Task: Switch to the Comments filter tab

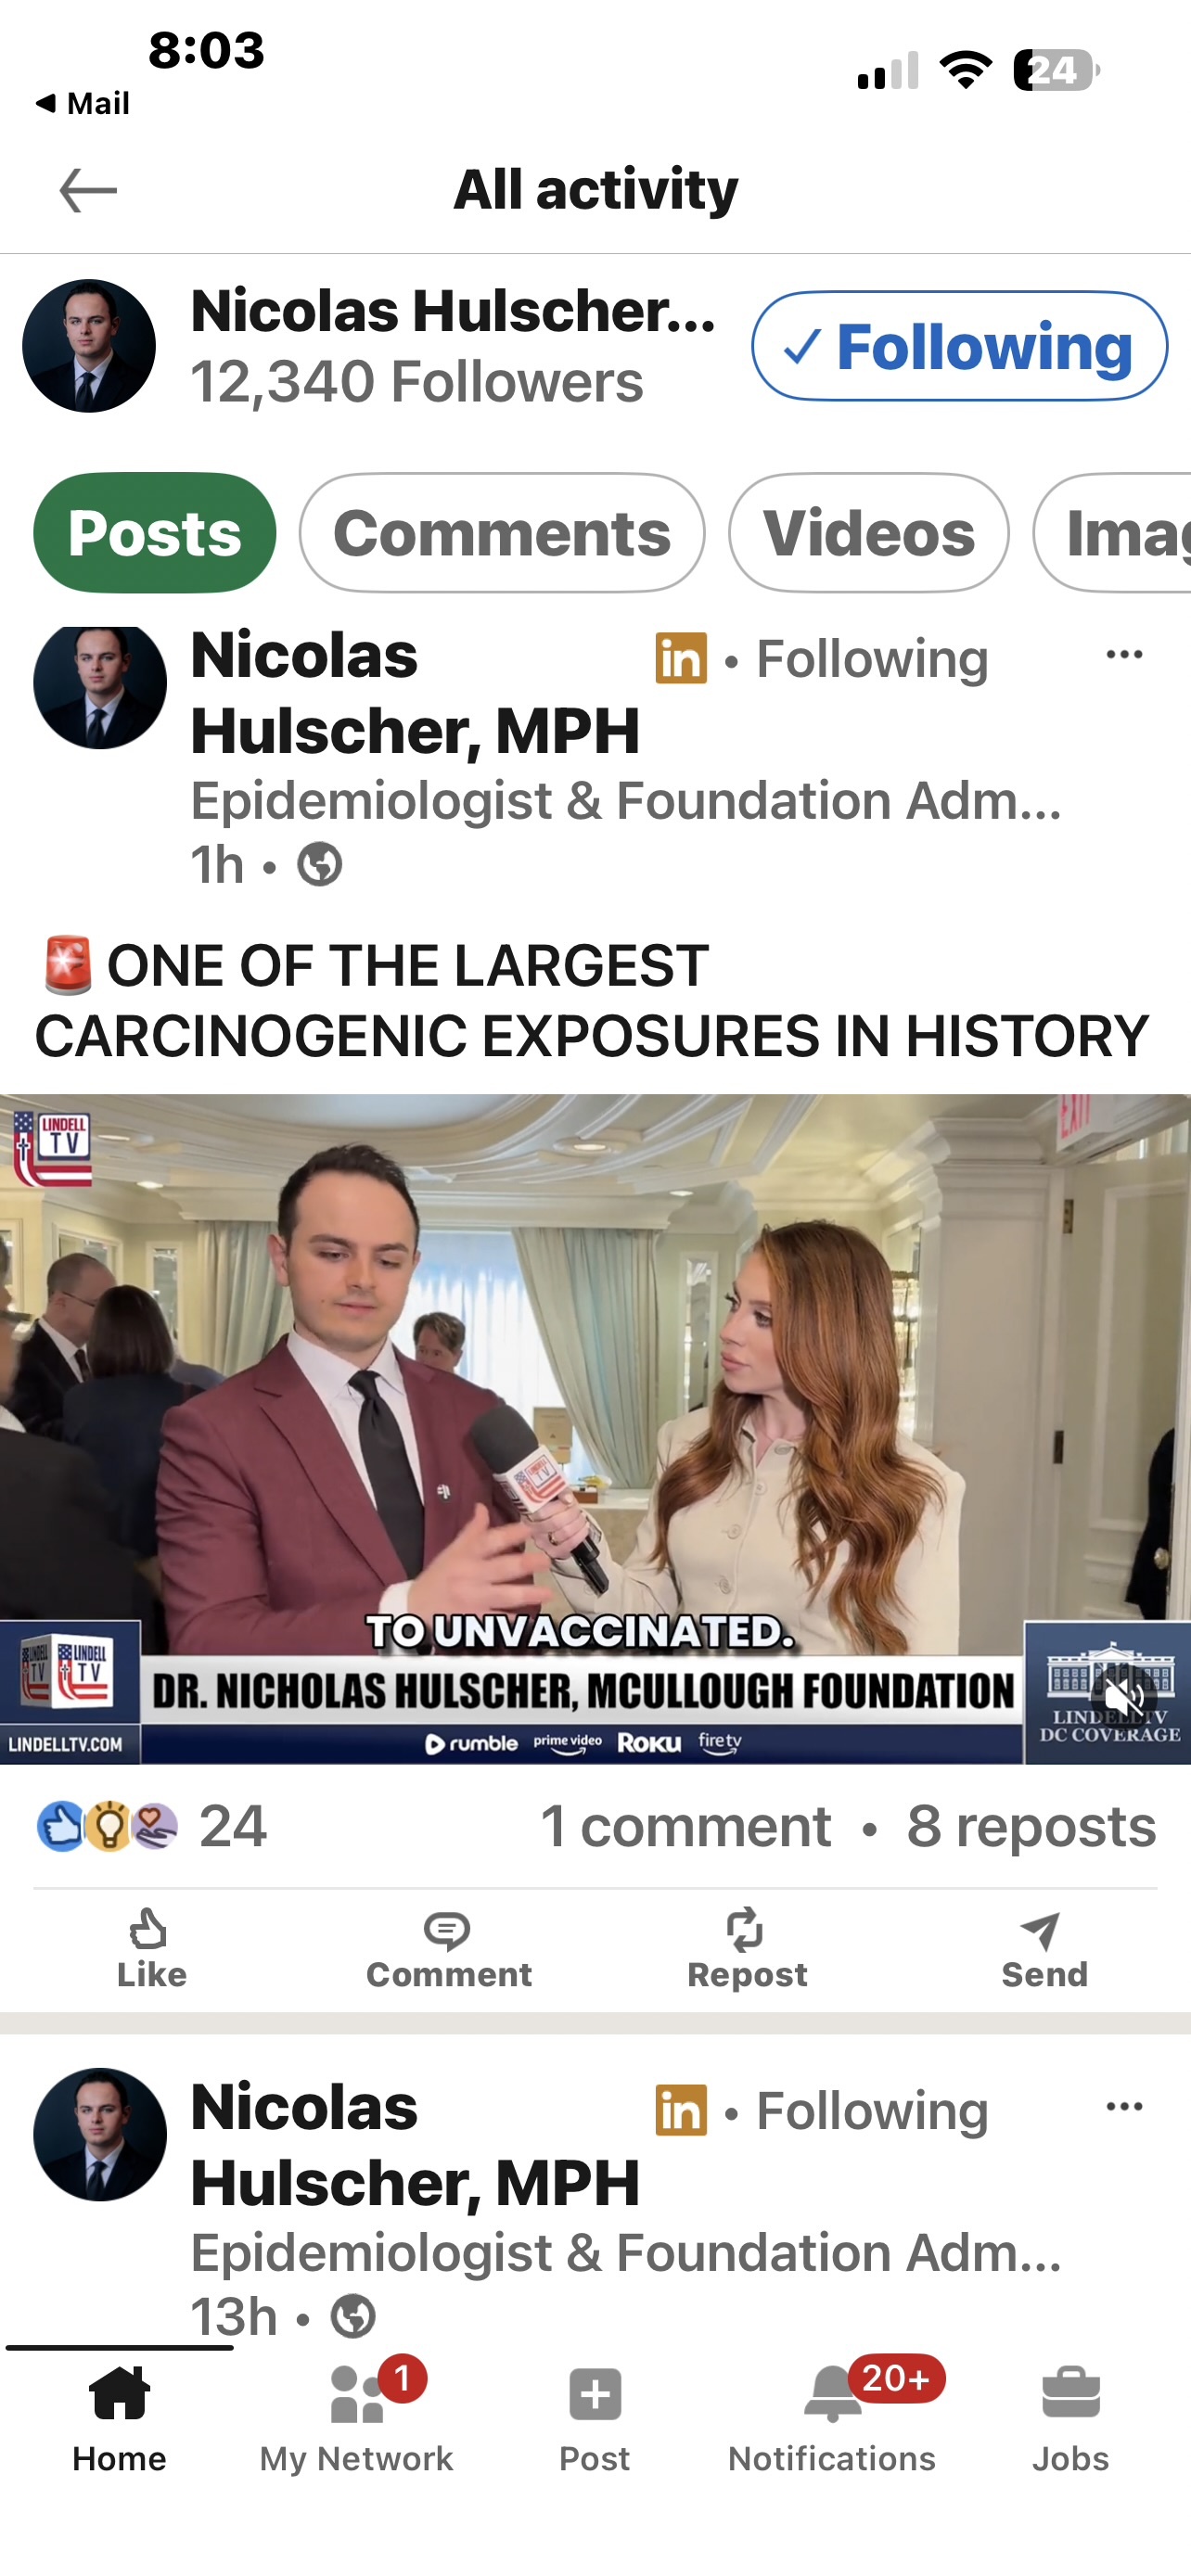Action: (502, 533)
